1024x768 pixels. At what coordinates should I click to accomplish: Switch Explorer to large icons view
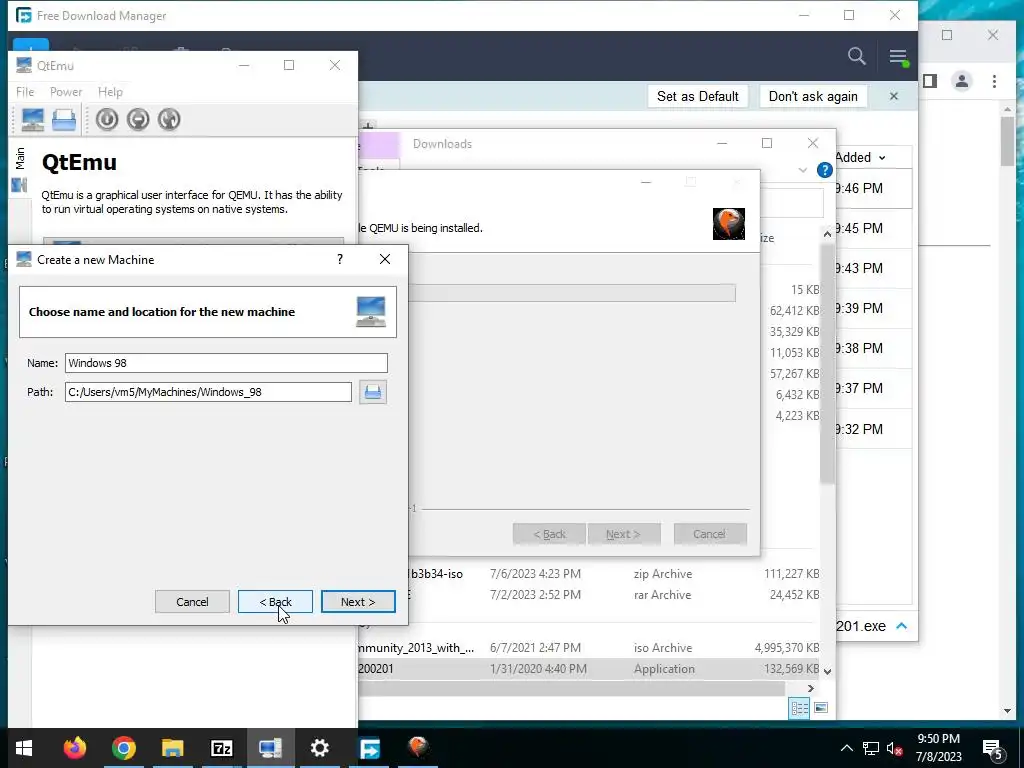pyautogui.click(x=821, y=708)
